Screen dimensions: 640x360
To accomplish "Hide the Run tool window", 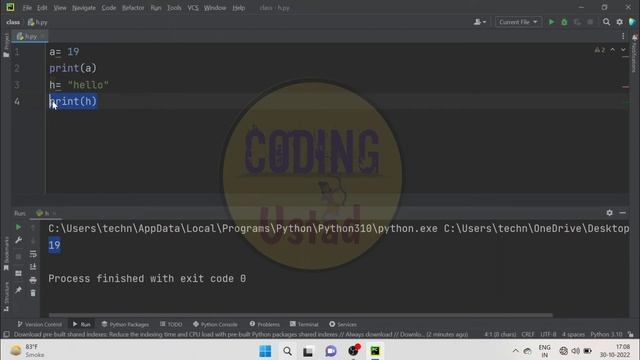I will pos(622,213).
